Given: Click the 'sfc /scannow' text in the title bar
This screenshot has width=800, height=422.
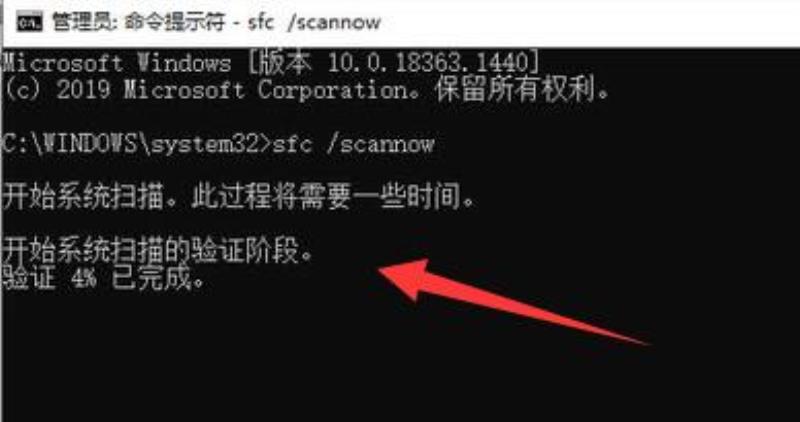Looking at the screenshot, I should (314, 23).
